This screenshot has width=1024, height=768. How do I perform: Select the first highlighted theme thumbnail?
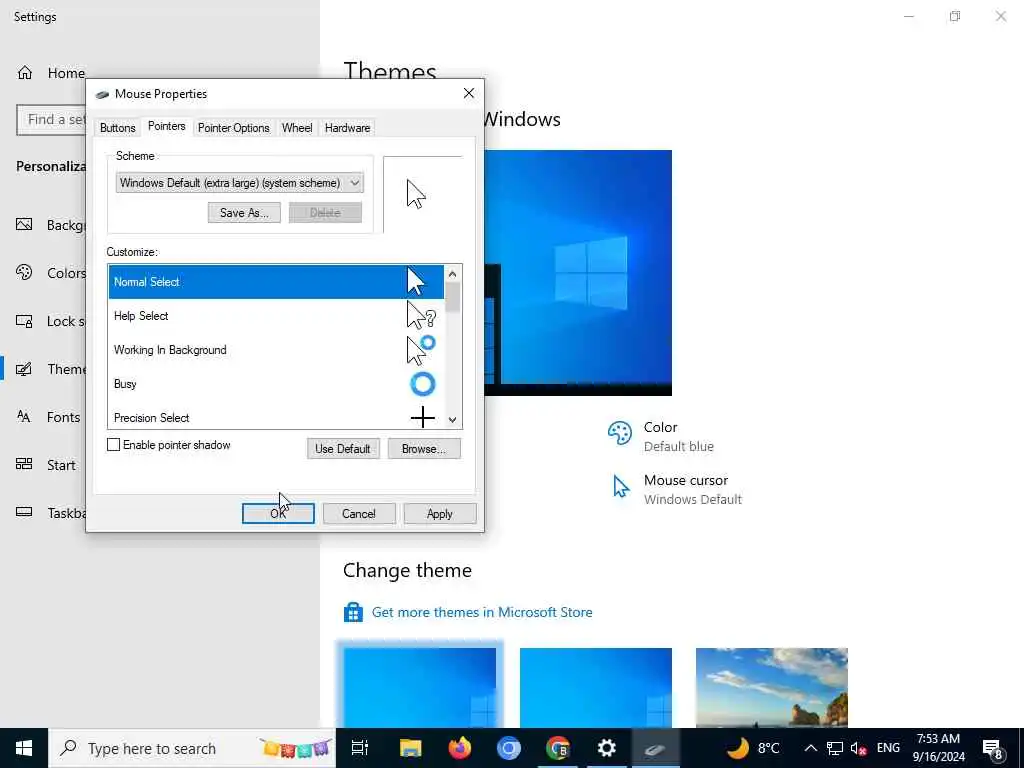(x=420, y=687)
